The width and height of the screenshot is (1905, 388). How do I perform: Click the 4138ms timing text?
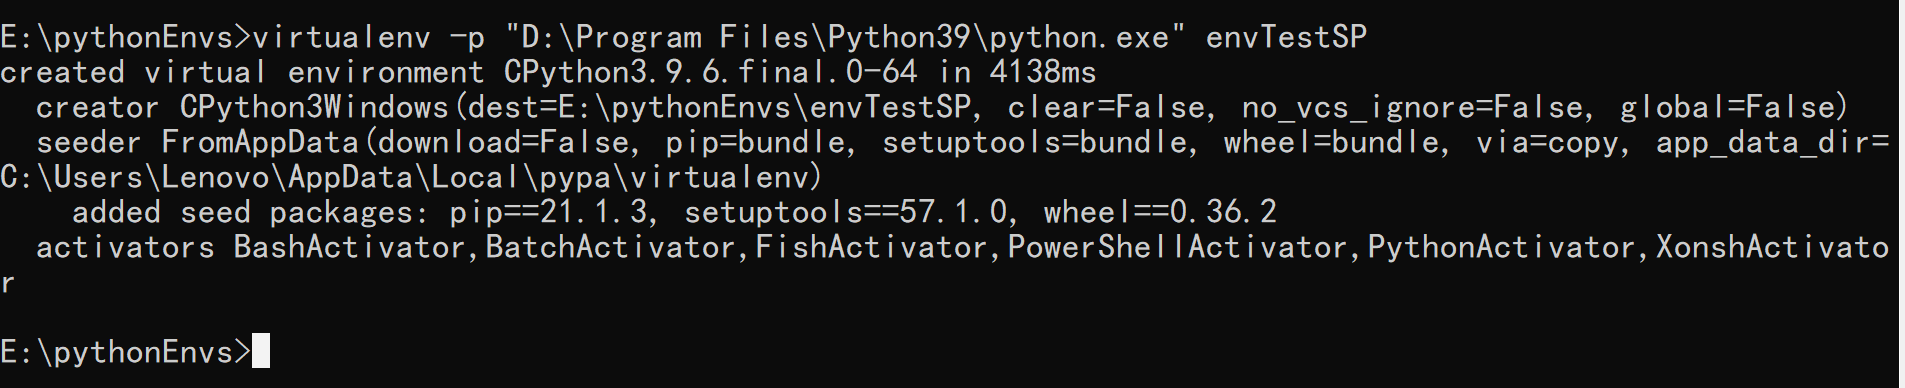pyautogui.click(x=1042, y=72)
